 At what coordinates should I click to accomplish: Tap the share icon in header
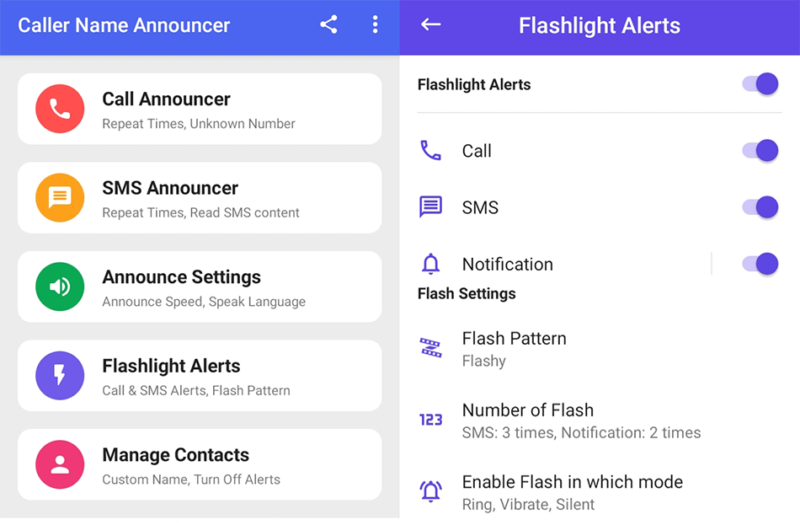(329, 24)
